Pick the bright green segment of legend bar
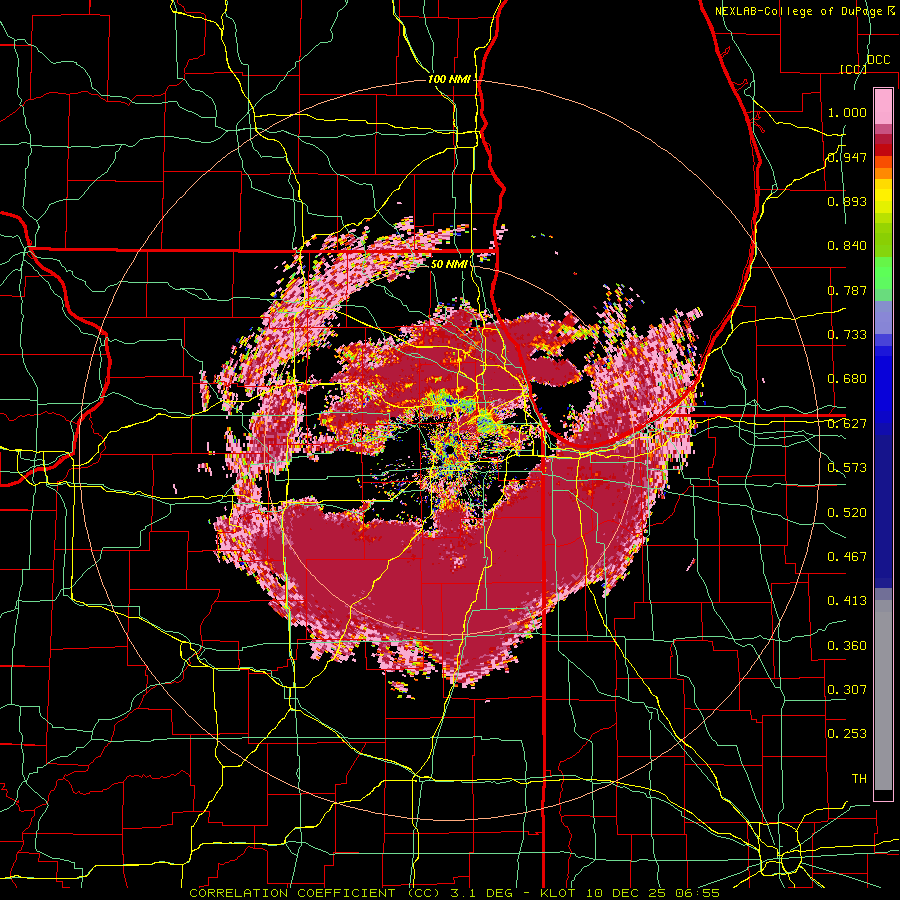This screenshot has height=900, width=900. pos(883,273)
